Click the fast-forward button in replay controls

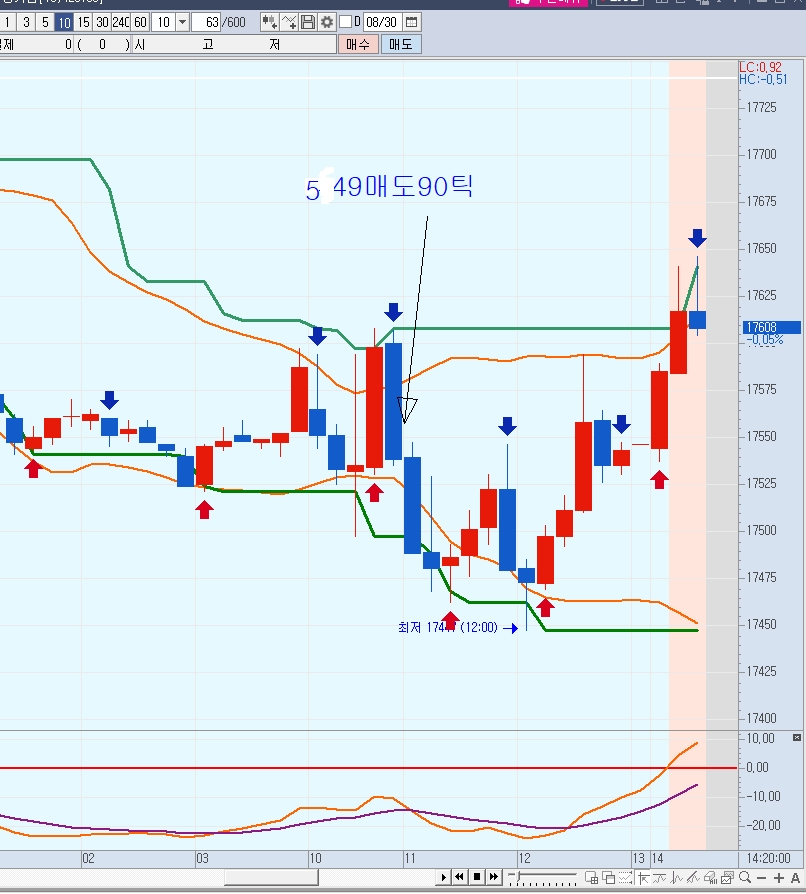click(x=494, y=877)
